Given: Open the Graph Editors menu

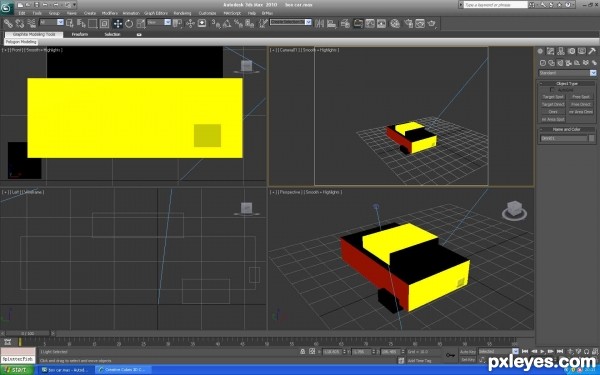Looking at the screenshot, I should point(156,13).
